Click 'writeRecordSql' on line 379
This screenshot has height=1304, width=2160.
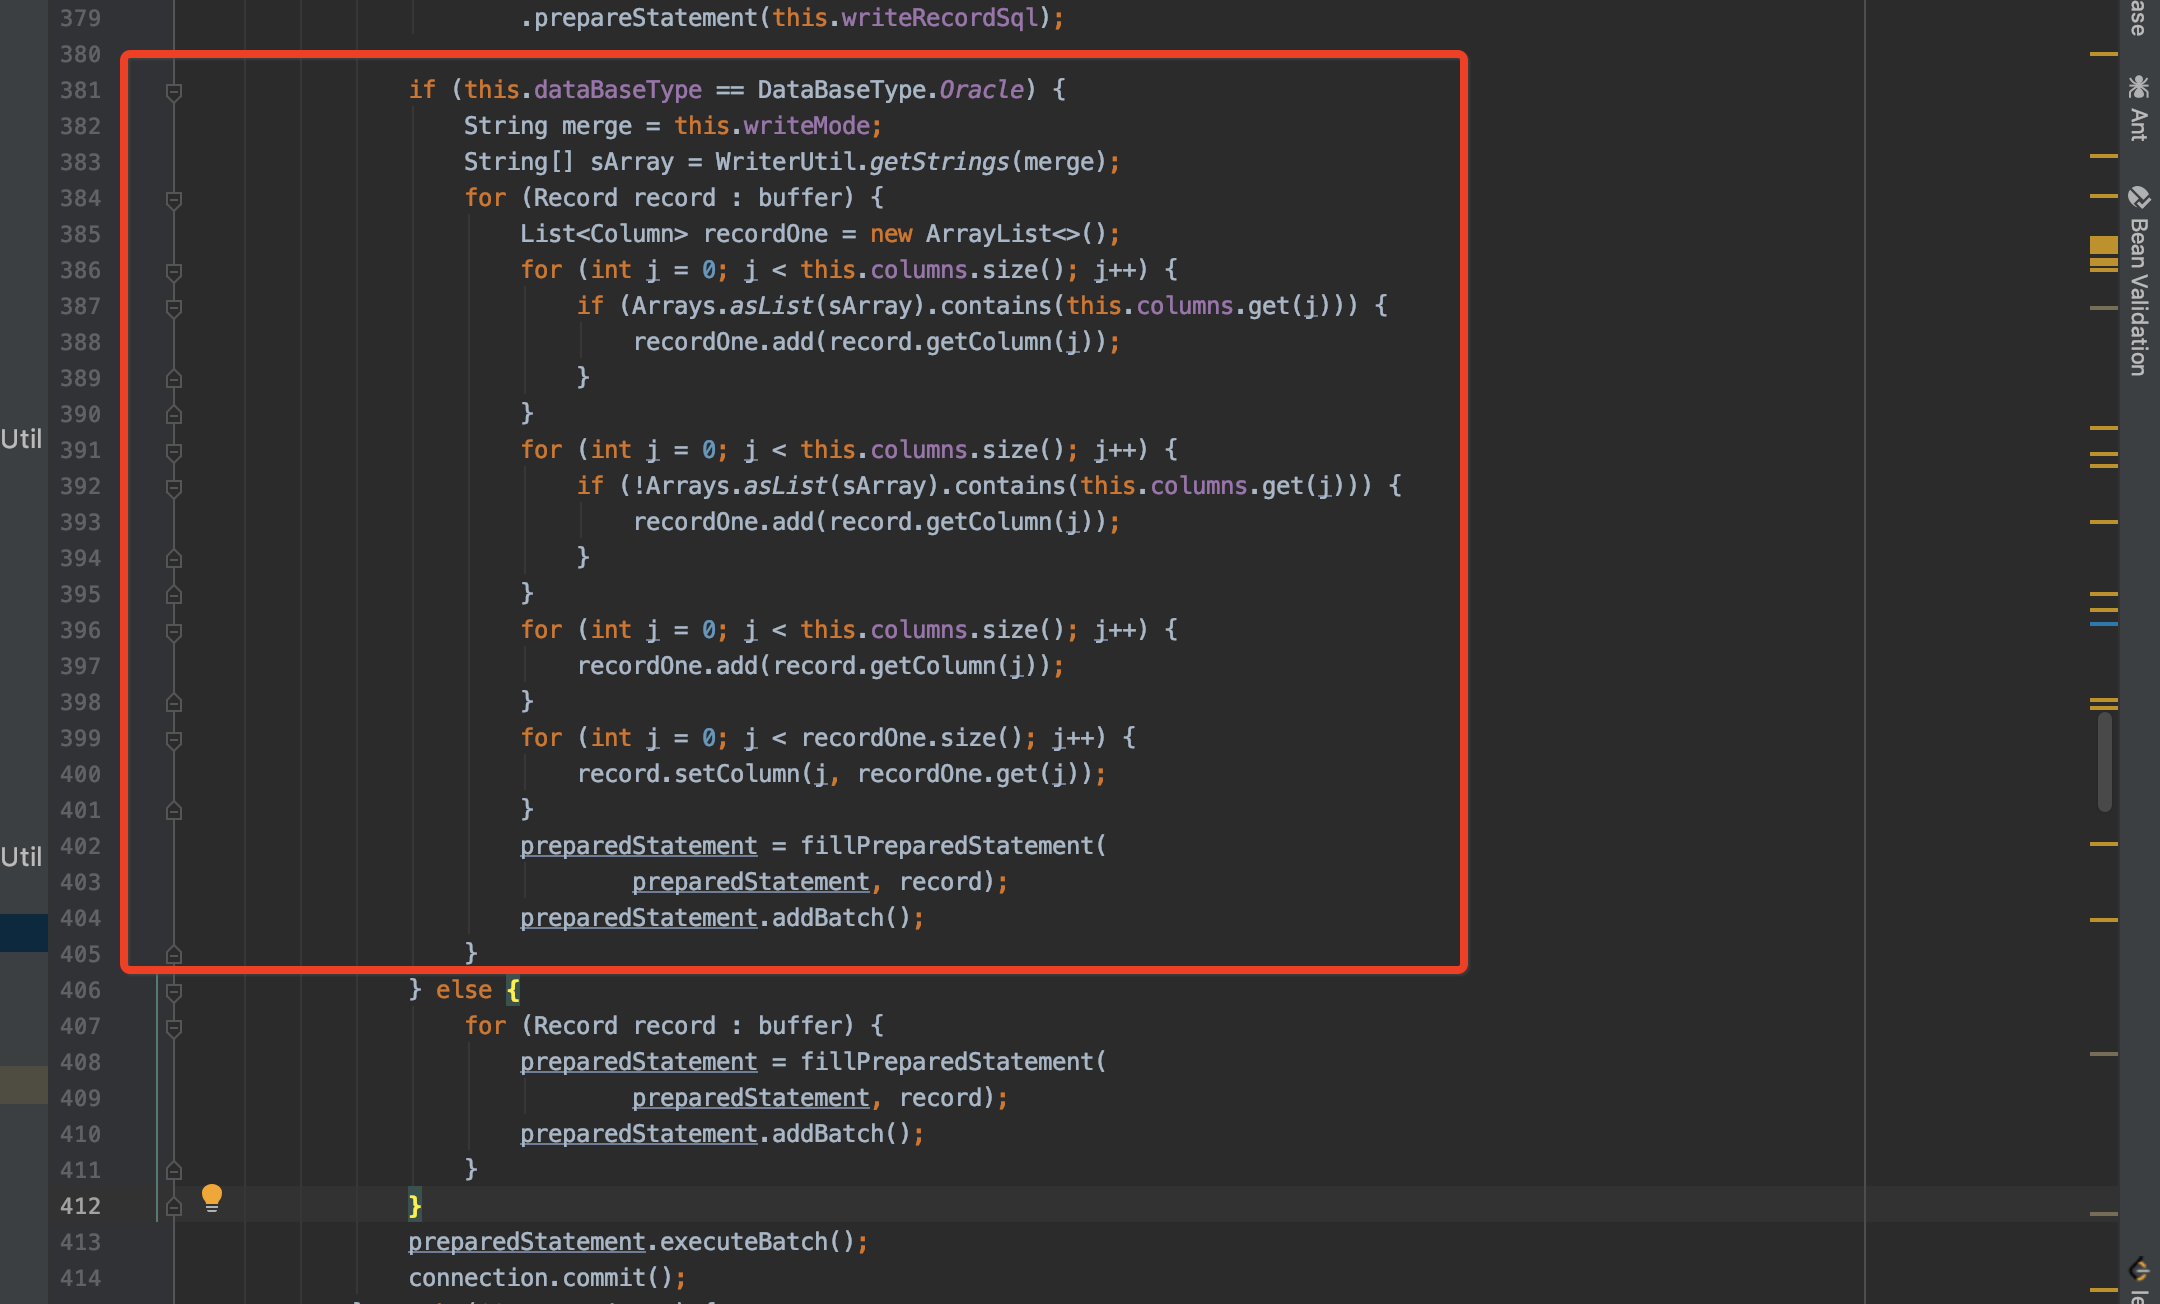(x=940, y=18)
